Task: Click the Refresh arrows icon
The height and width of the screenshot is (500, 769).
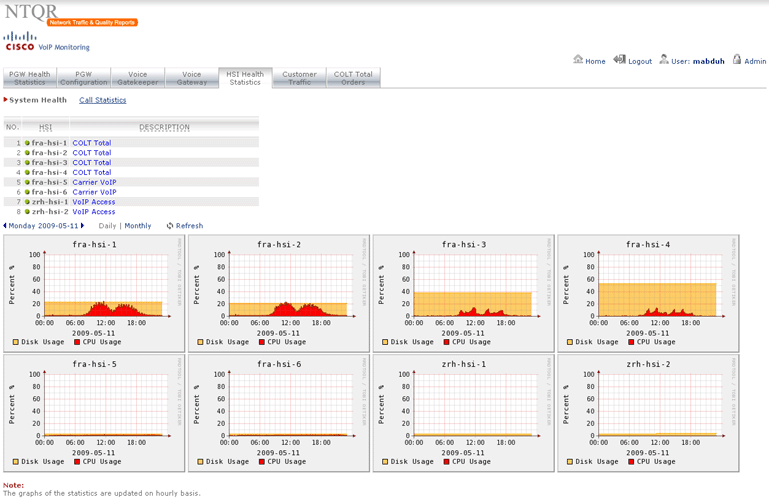Action: pos(170,226)
